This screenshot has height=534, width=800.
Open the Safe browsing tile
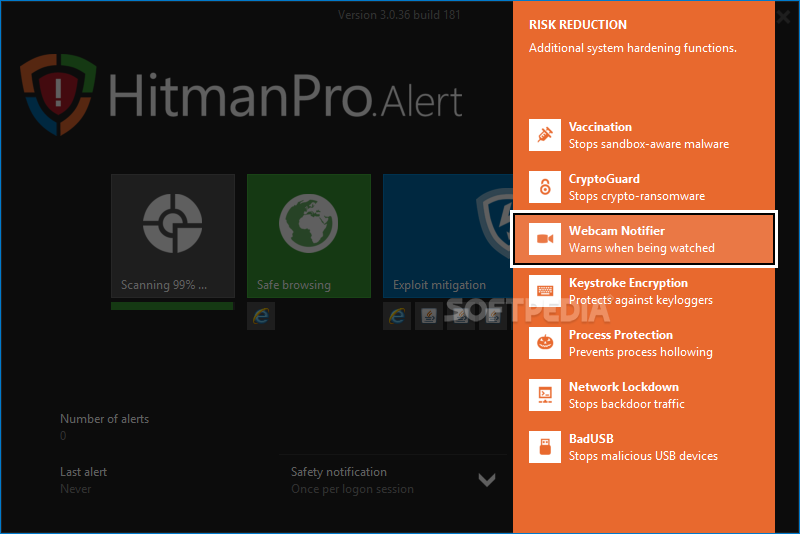tap(309, 236)
